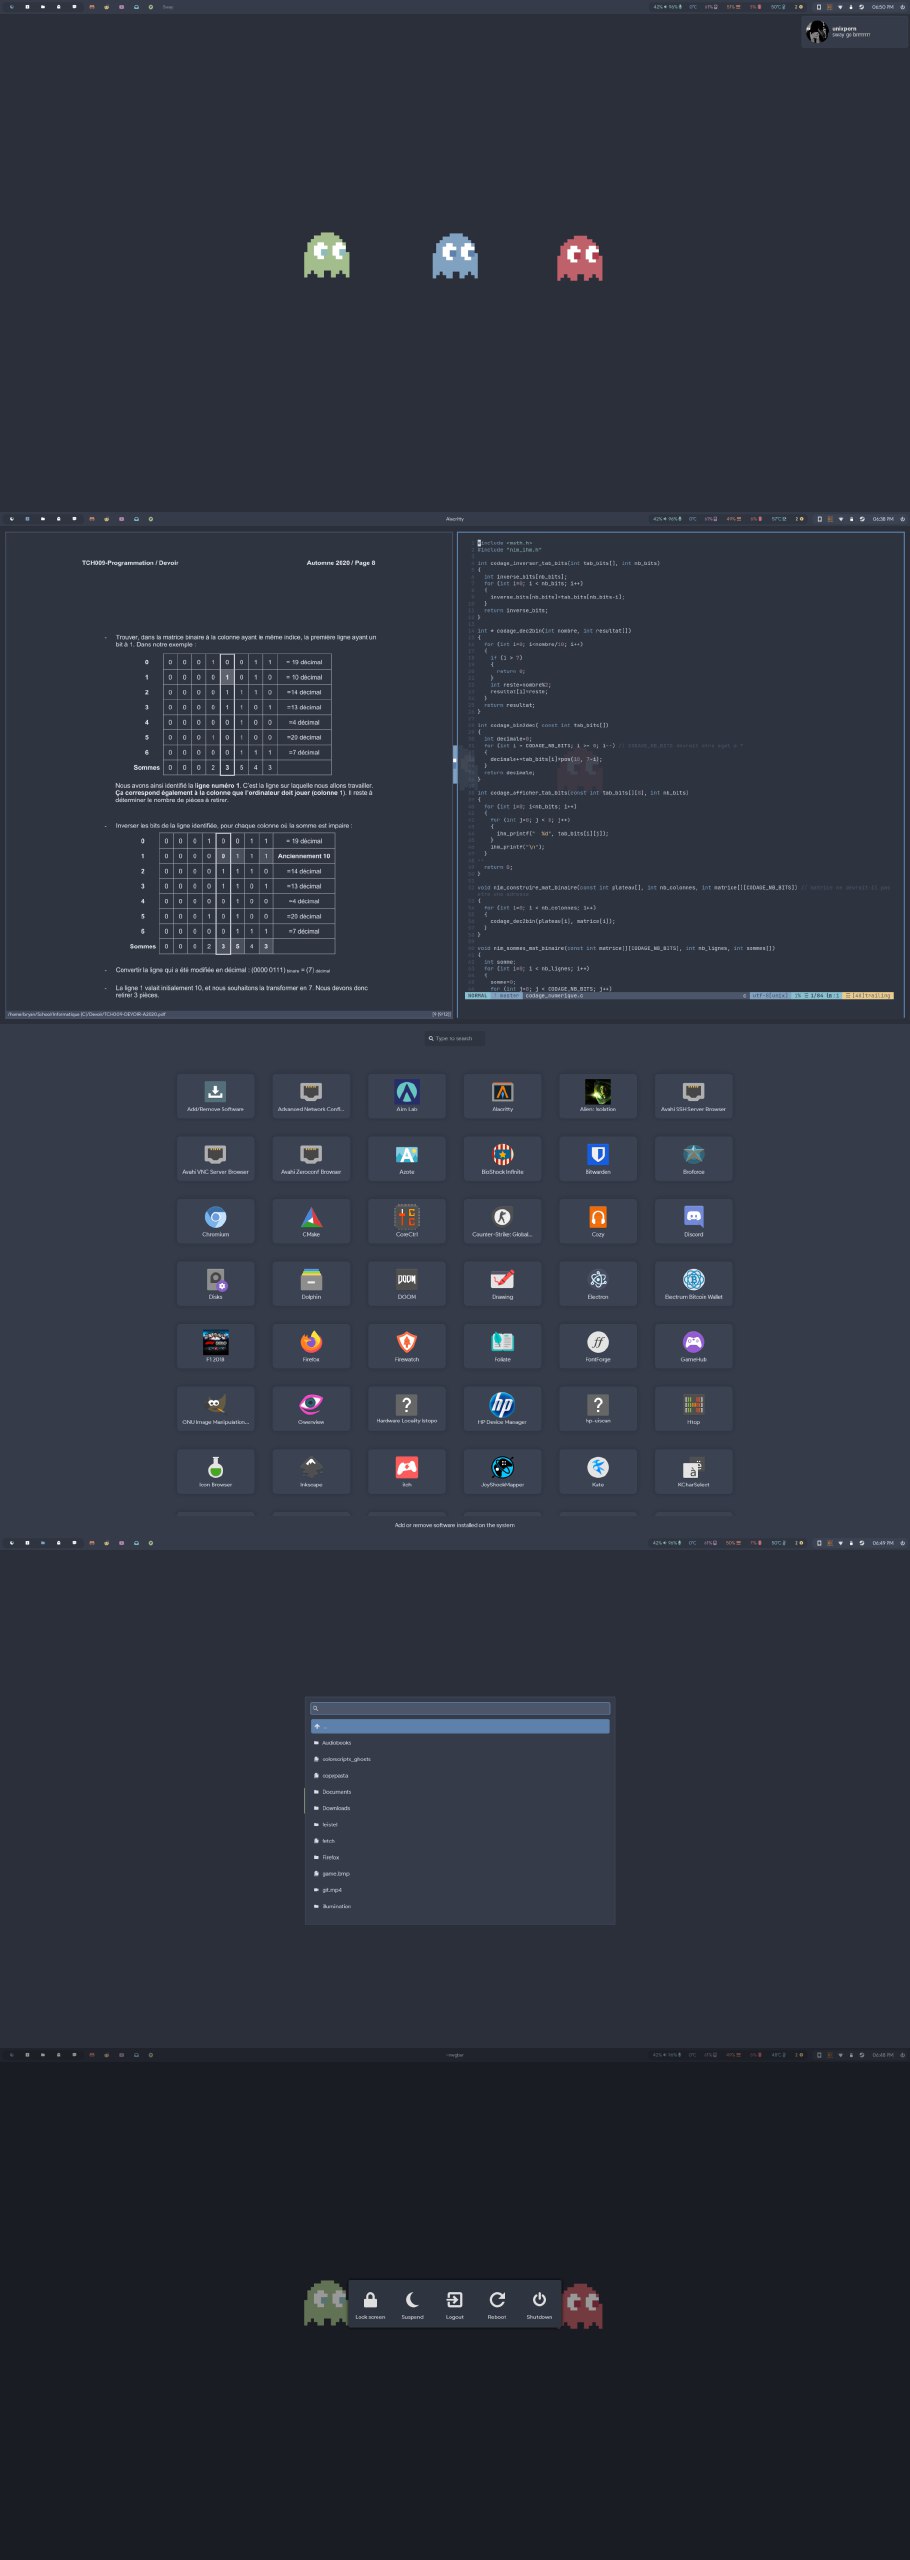
Task: Open Electron from the launcher
Action: click(598, 1284)
